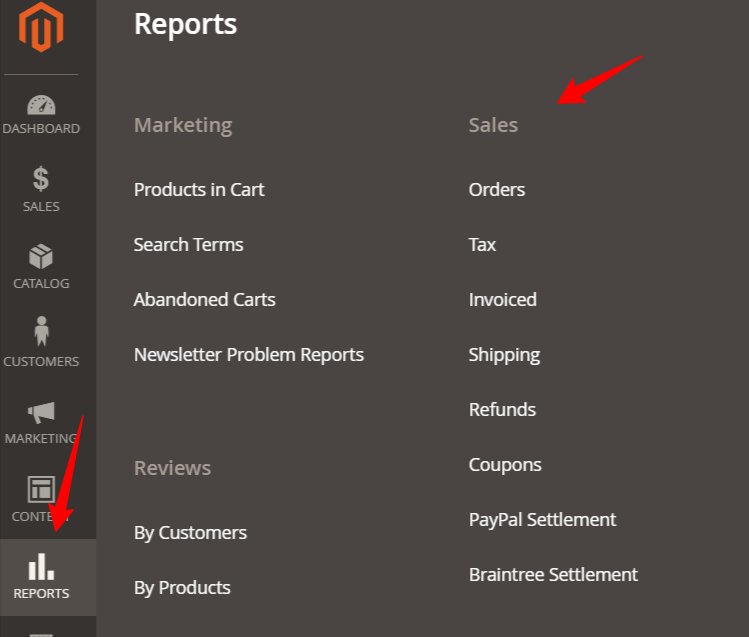
Task: Open reviews By Customers report
Action: (190, 533)
